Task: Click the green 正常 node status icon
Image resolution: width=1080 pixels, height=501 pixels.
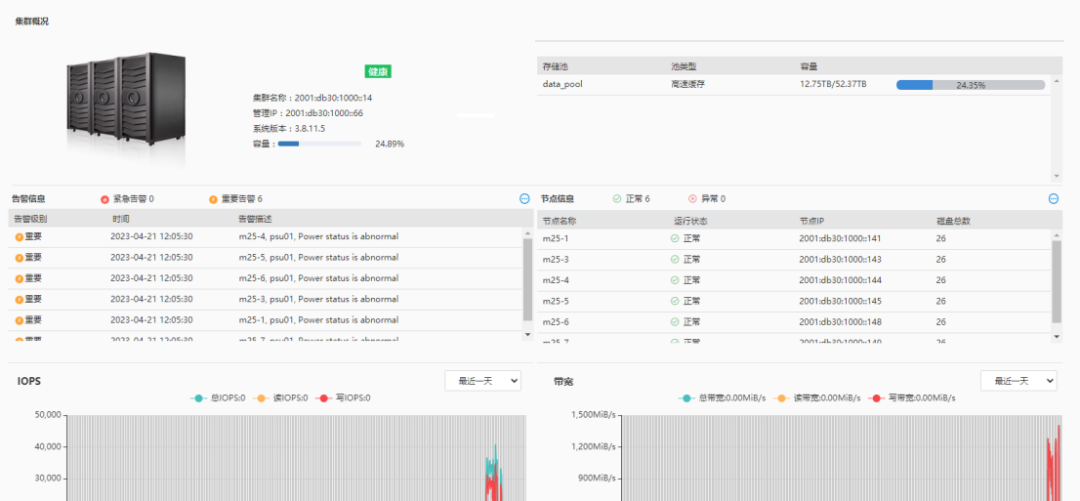Action: click(x=616, y=199)
